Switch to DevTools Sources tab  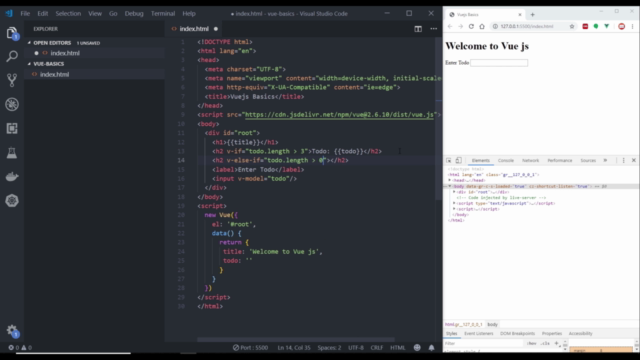pos(588,160)
